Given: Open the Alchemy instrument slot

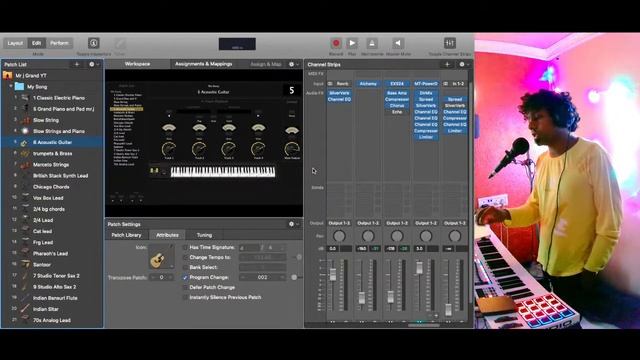Looking at the screenshot, I should pyautogui.click(x=368, y=84).
